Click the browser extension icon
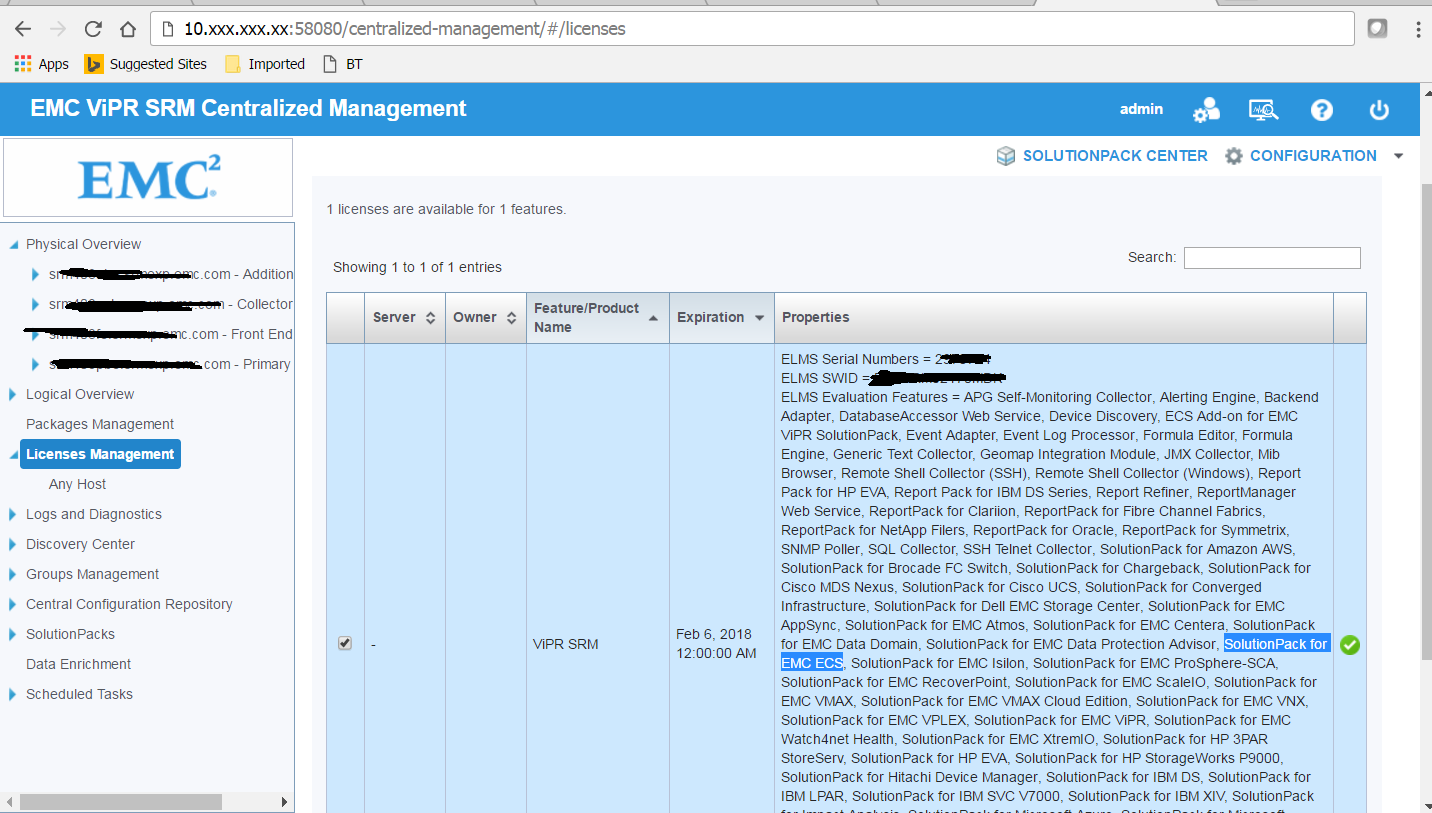1432x813 pixels. pyautogui.click(x=1377, y=29)
